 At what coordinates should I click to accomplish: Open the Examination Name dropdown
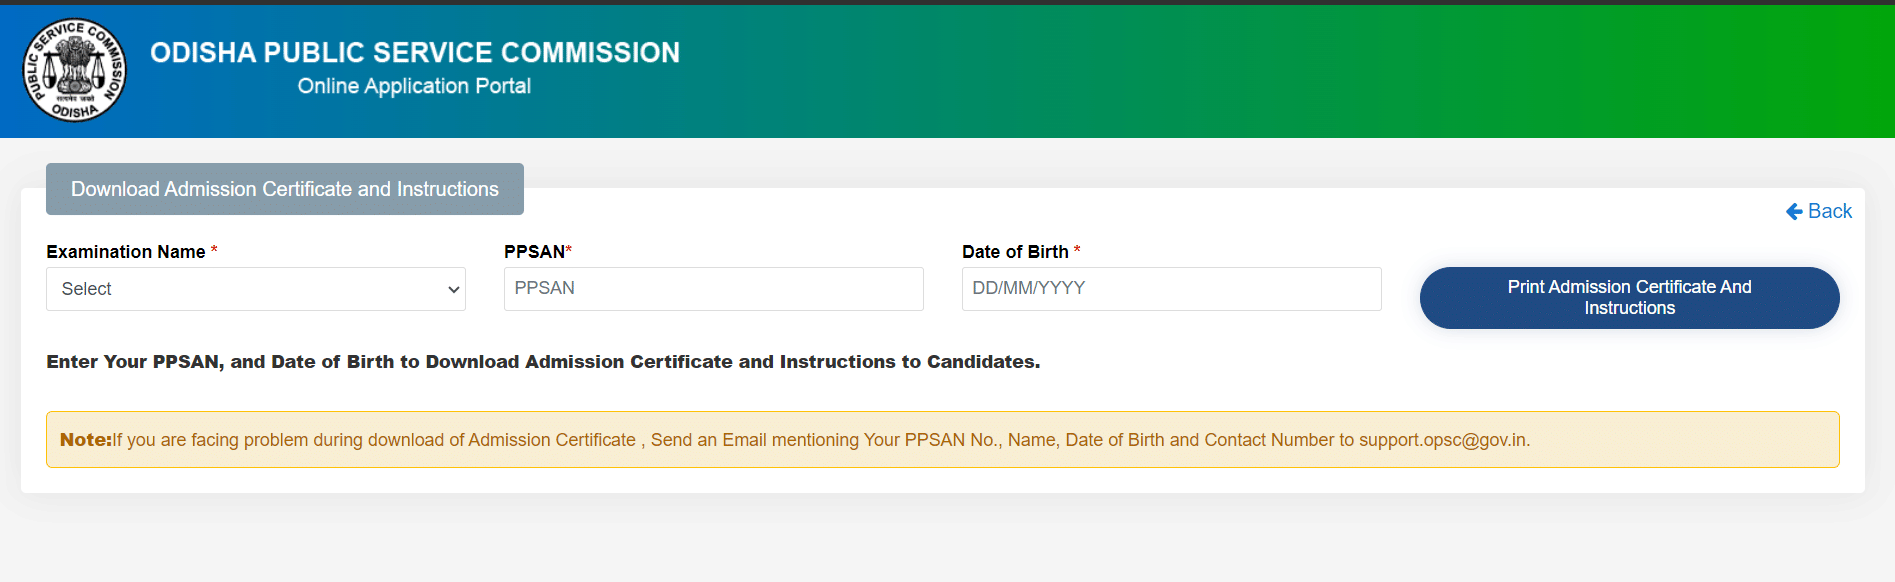(x=256, y=289)
